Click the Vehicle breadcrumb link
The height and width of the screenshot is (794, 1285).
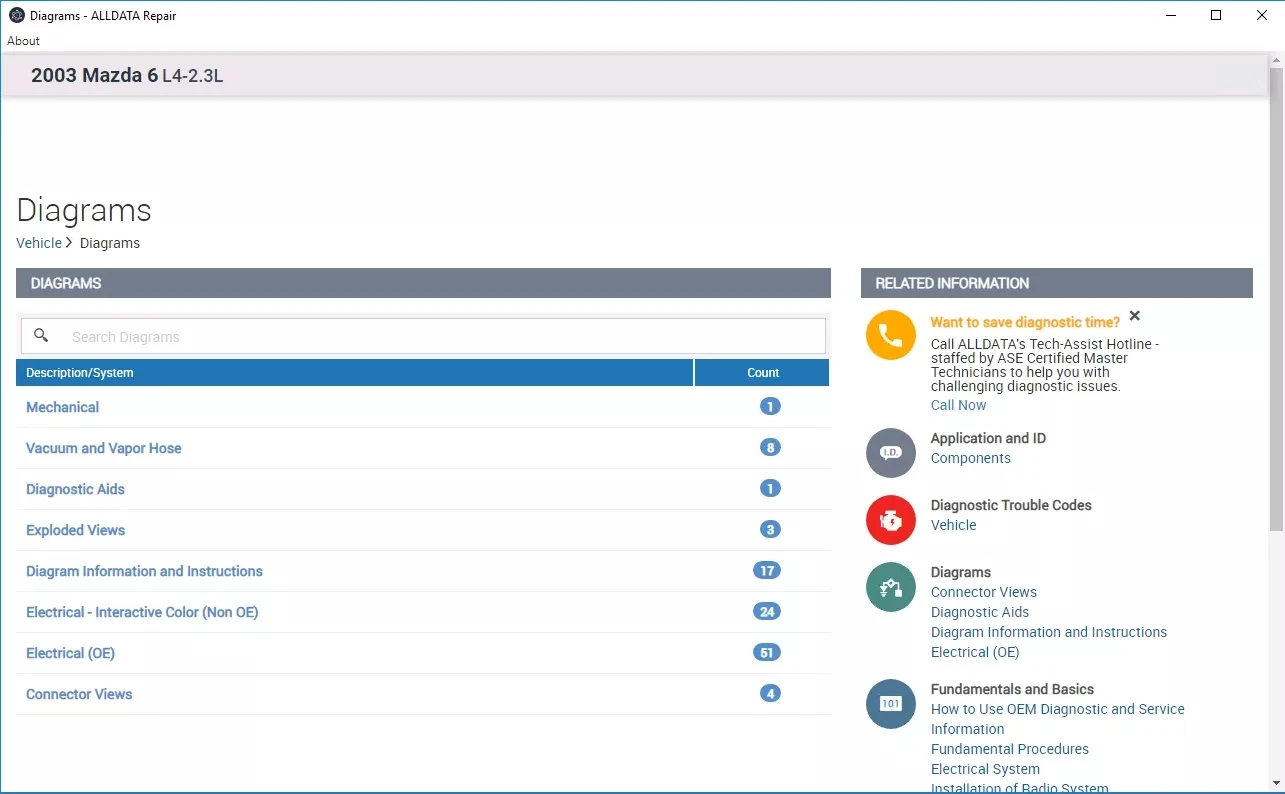pyautogui.click(x=39, y=243)
